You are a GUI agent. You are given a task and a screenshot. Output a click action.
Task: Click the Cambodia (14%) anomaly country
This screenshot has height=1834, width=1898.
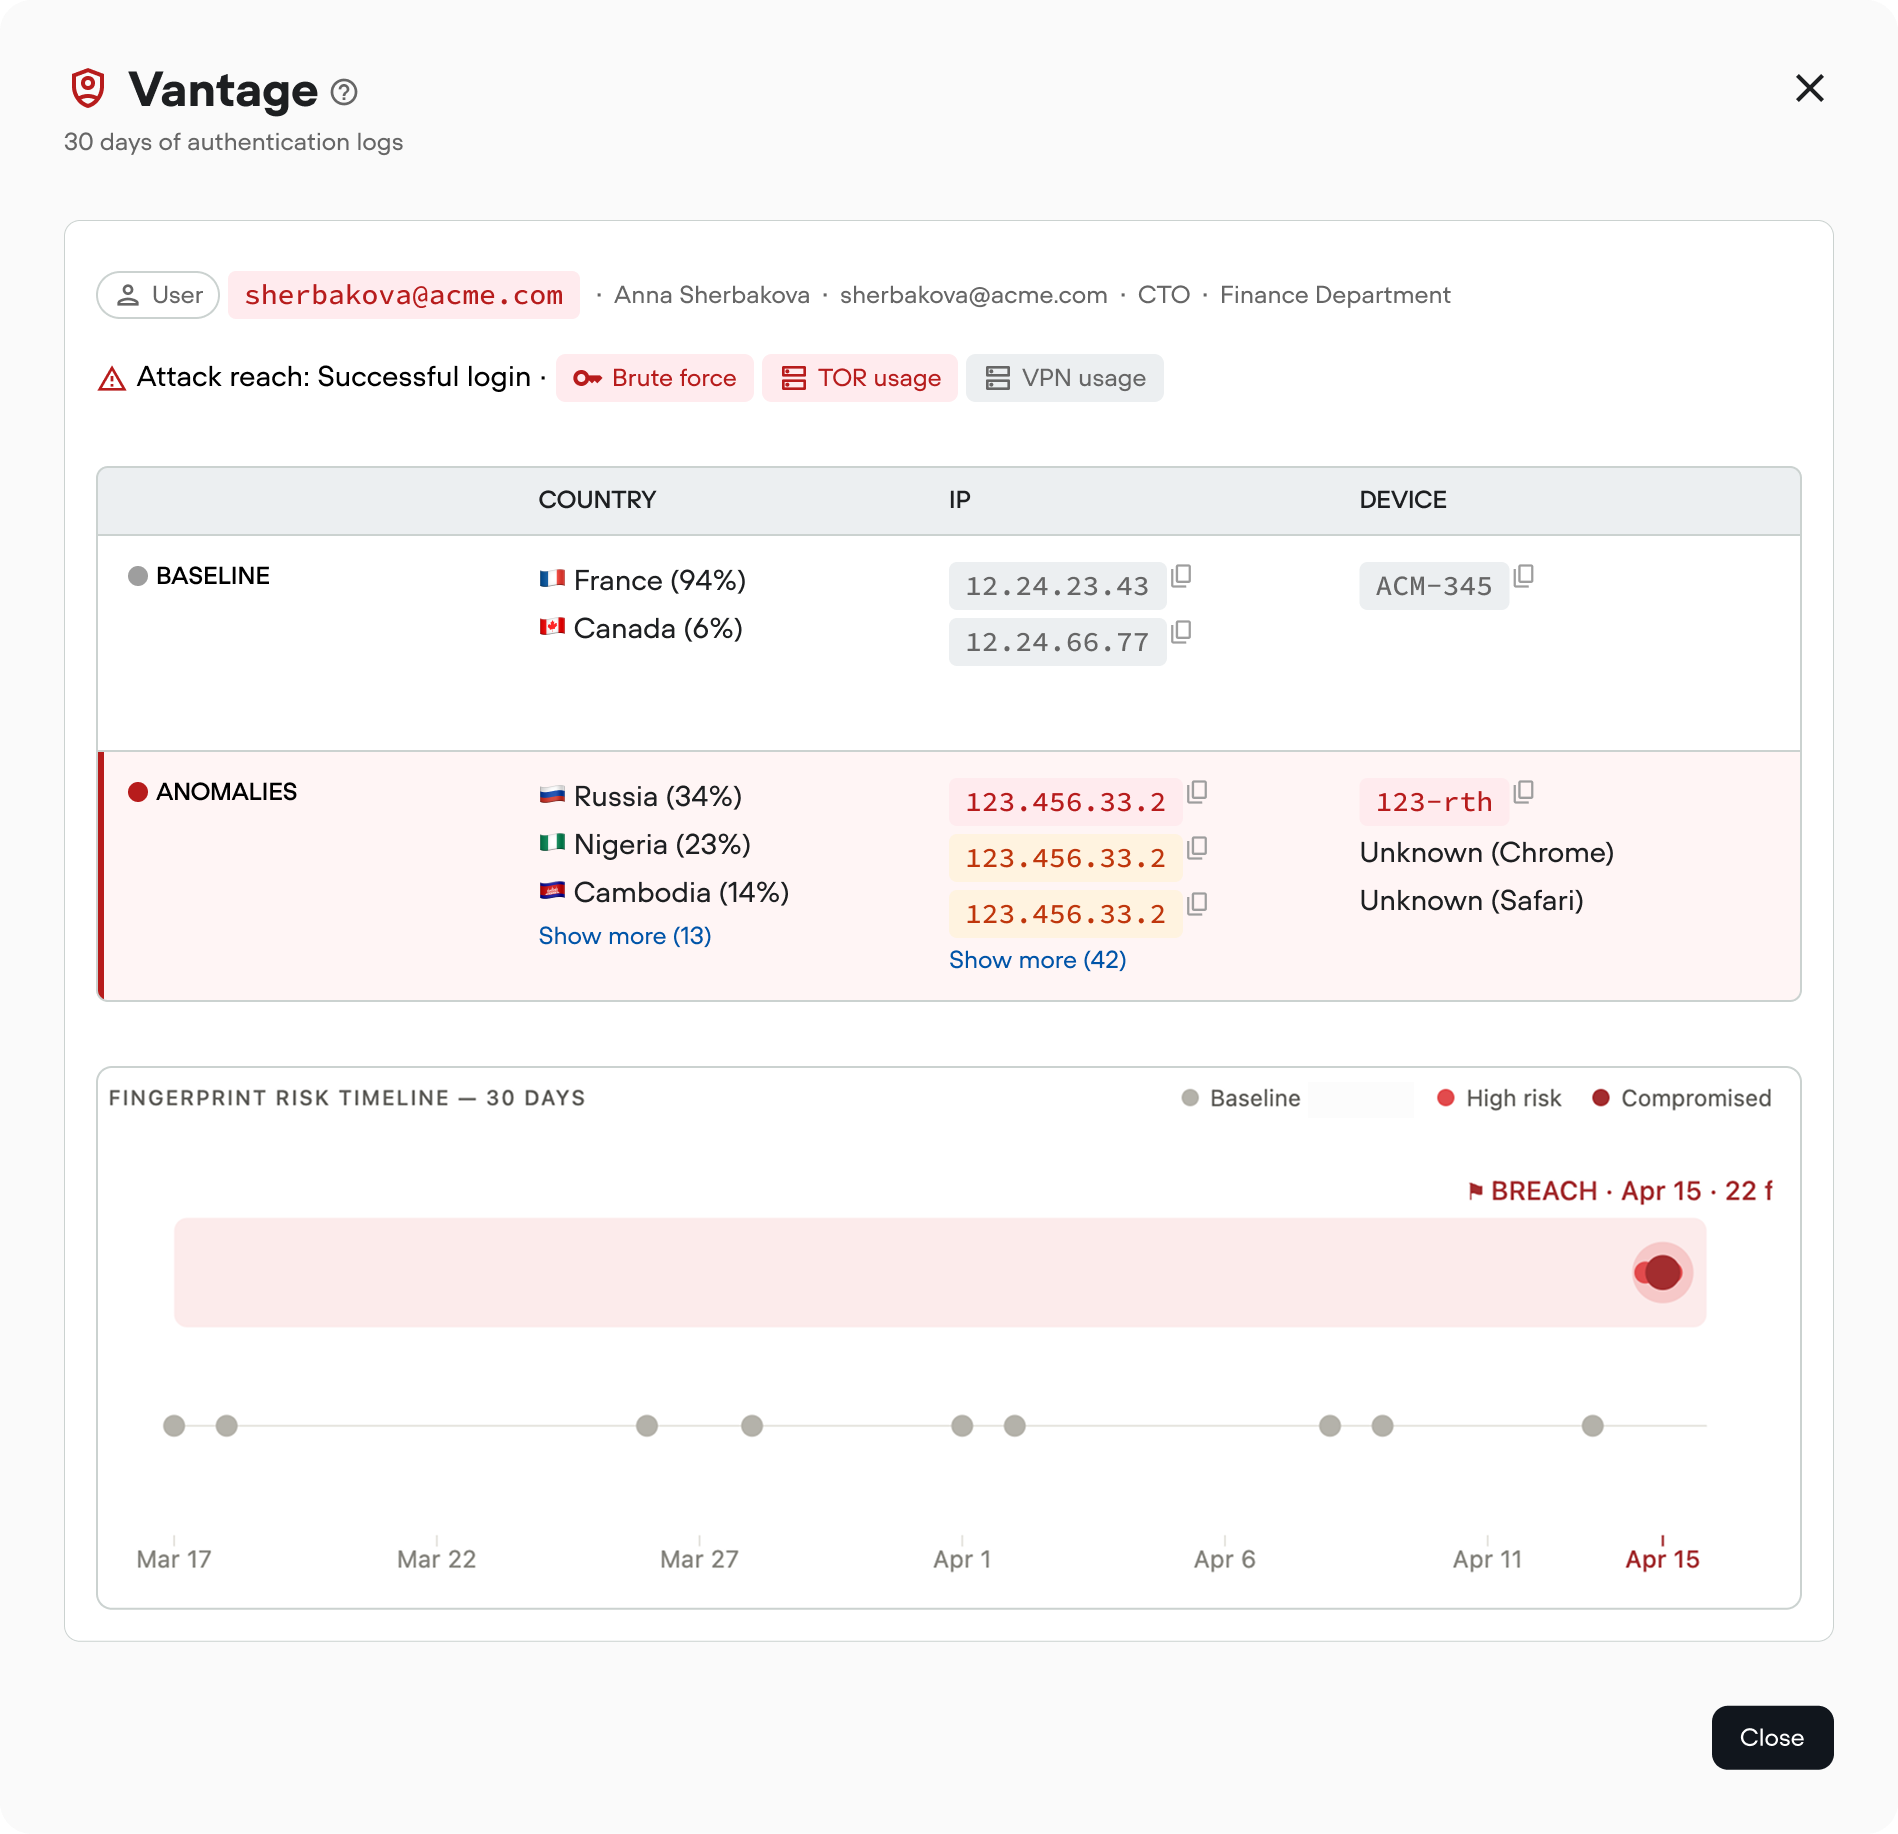[664, 892]
